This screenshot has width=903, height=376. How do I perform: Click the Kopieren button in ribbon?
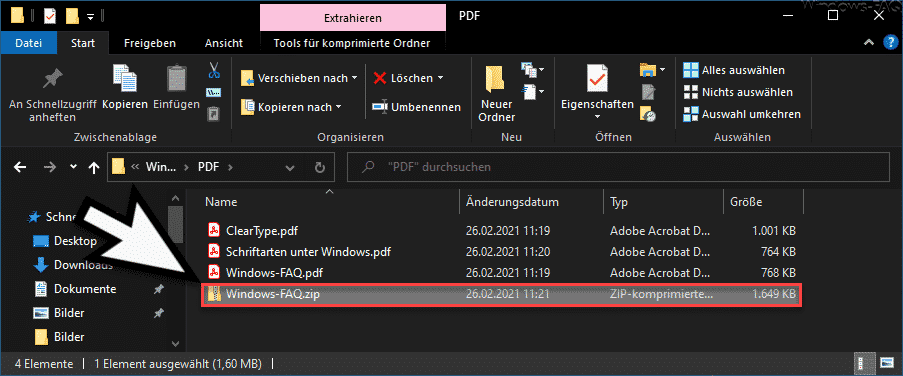coord(125,88)
